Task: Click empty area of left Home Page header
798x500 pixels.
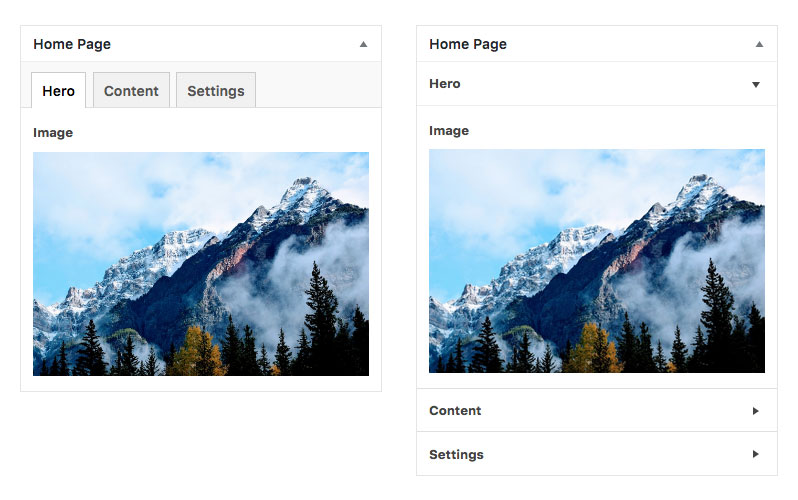Action: [234, 44]
